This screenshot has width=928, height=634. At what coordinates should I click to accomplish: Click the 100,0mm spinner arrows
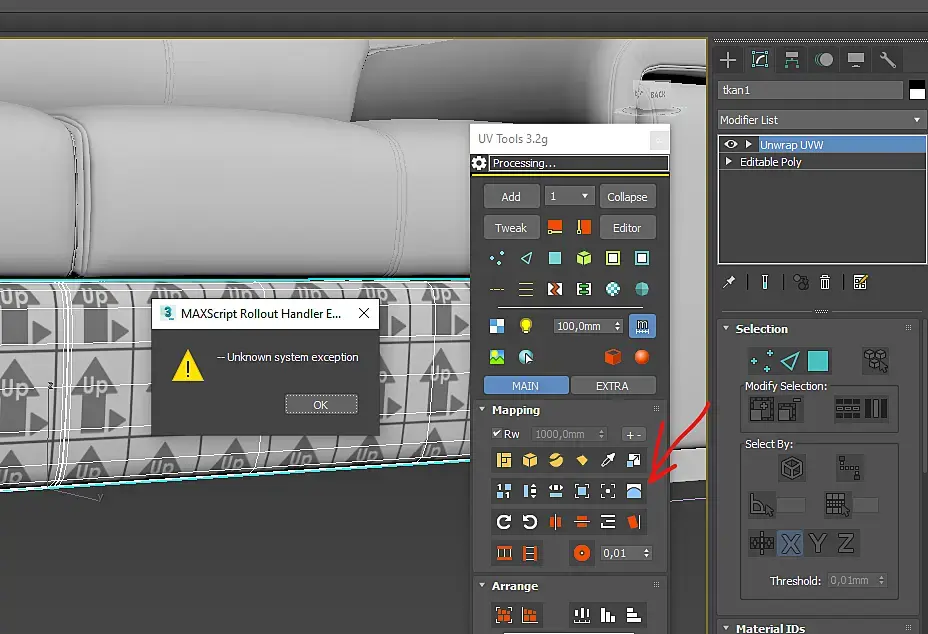[x=617, y=326]
